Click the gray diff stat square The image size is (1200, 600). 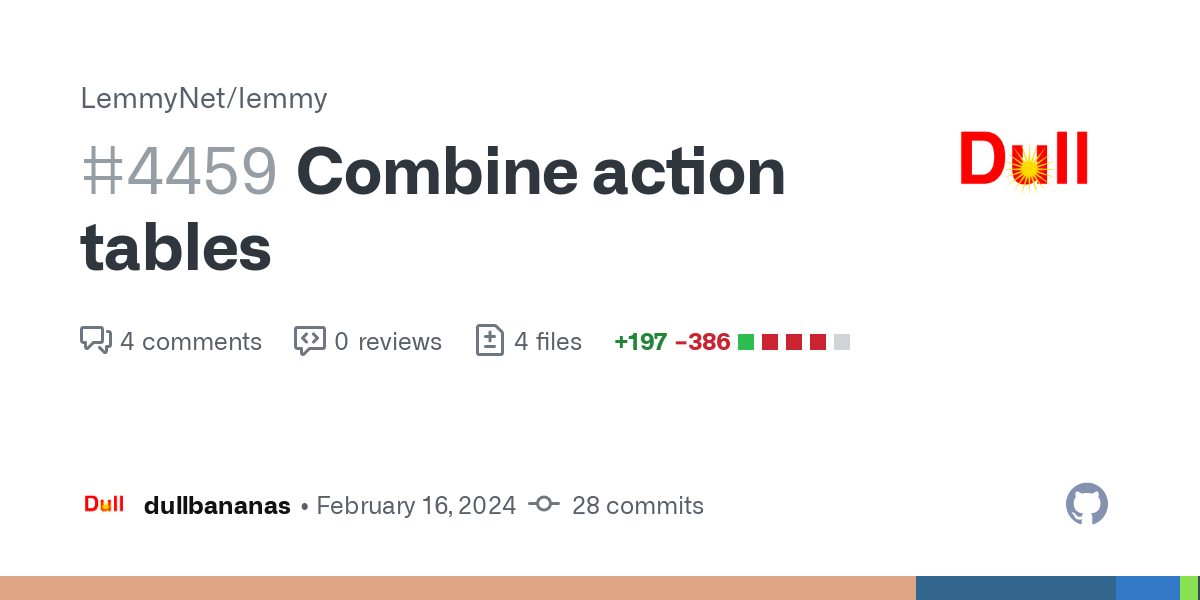click(842, 342)
